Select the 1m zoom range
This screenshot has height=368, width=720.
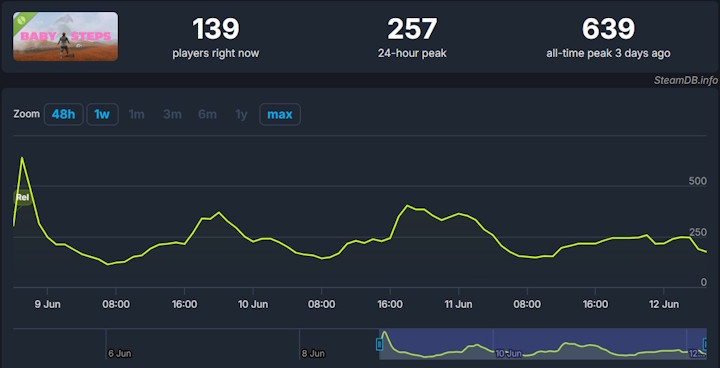[136, 114]
